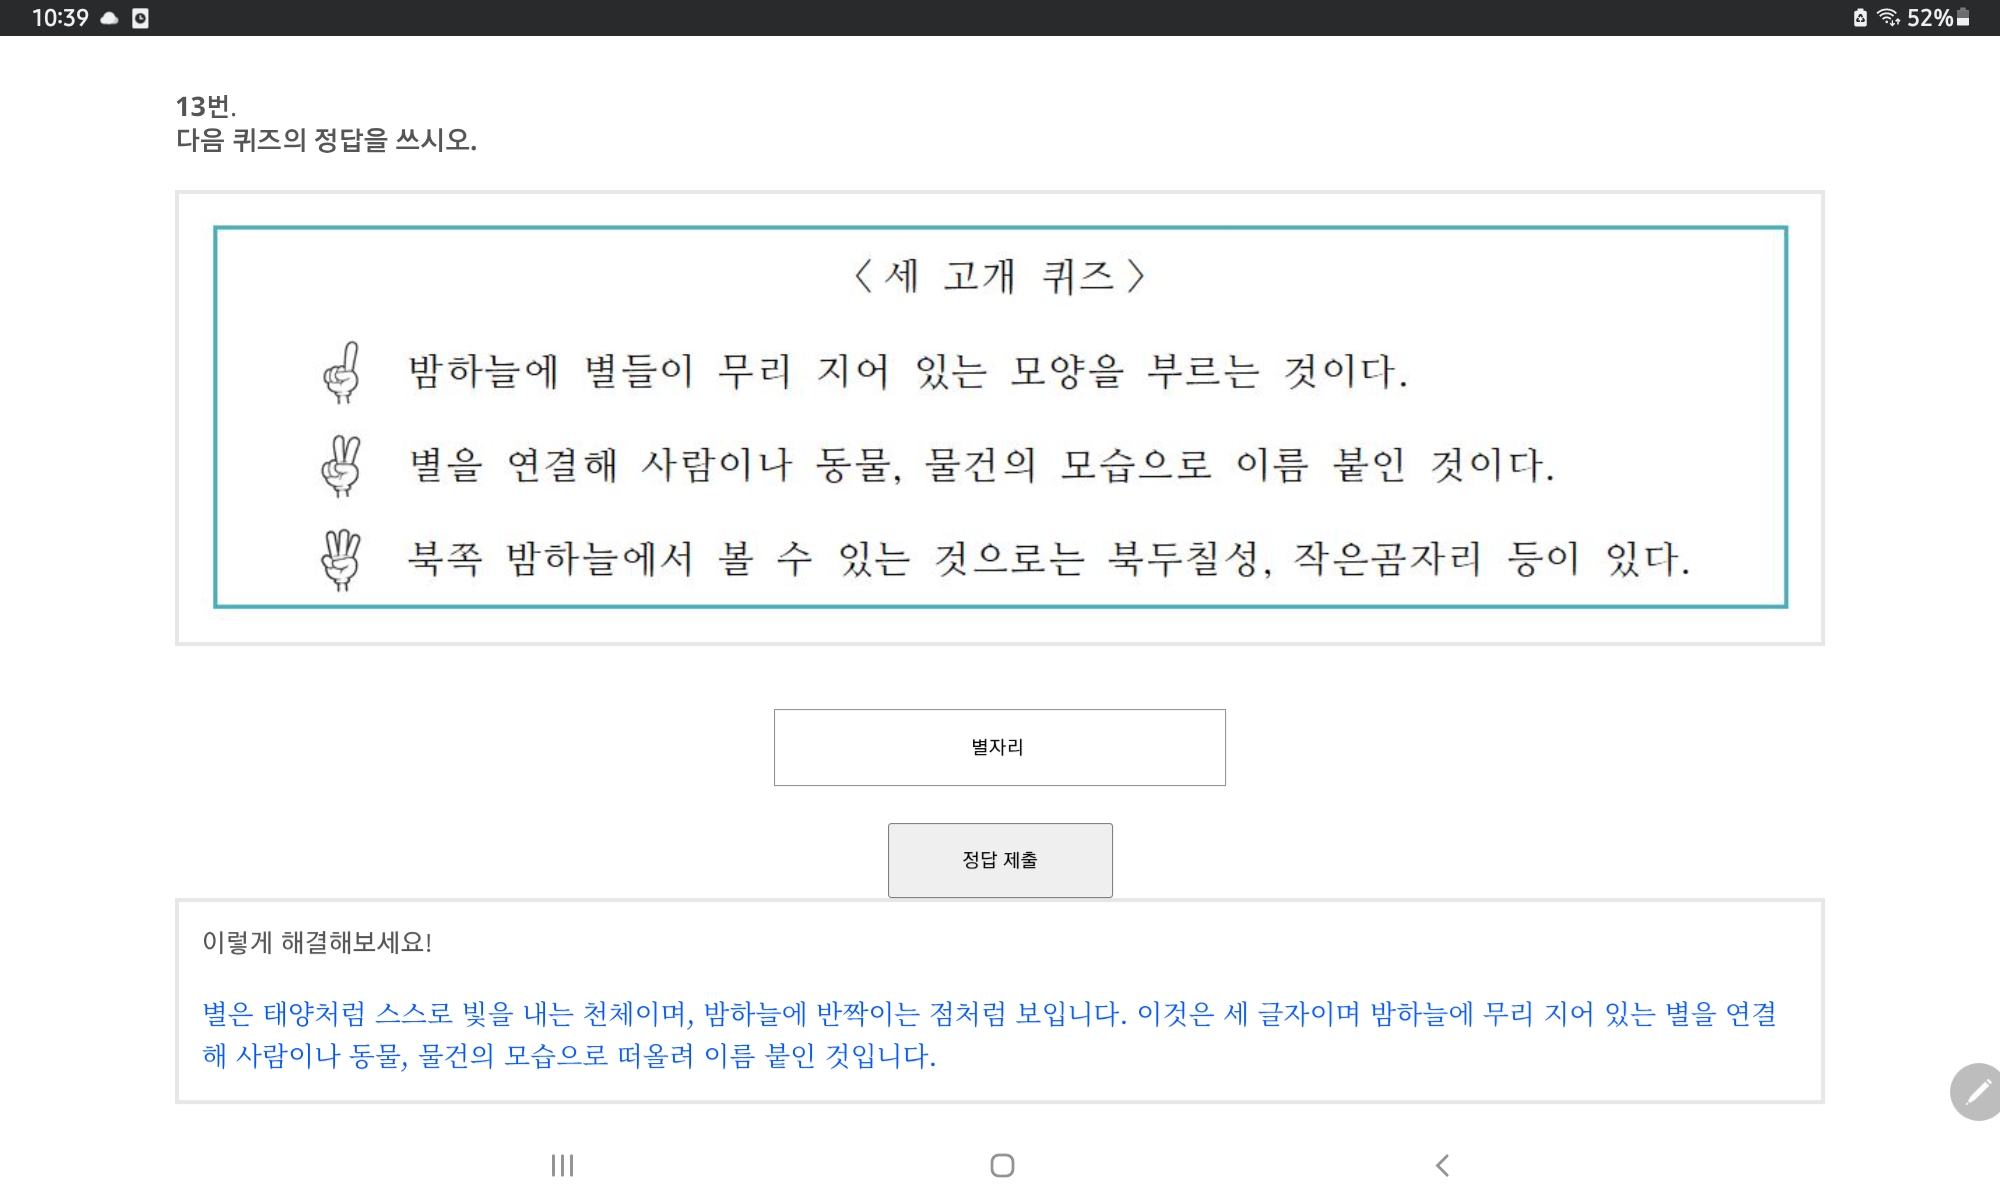
Task: Open recent apps from the navigation bar
Action: [563, 1165]
